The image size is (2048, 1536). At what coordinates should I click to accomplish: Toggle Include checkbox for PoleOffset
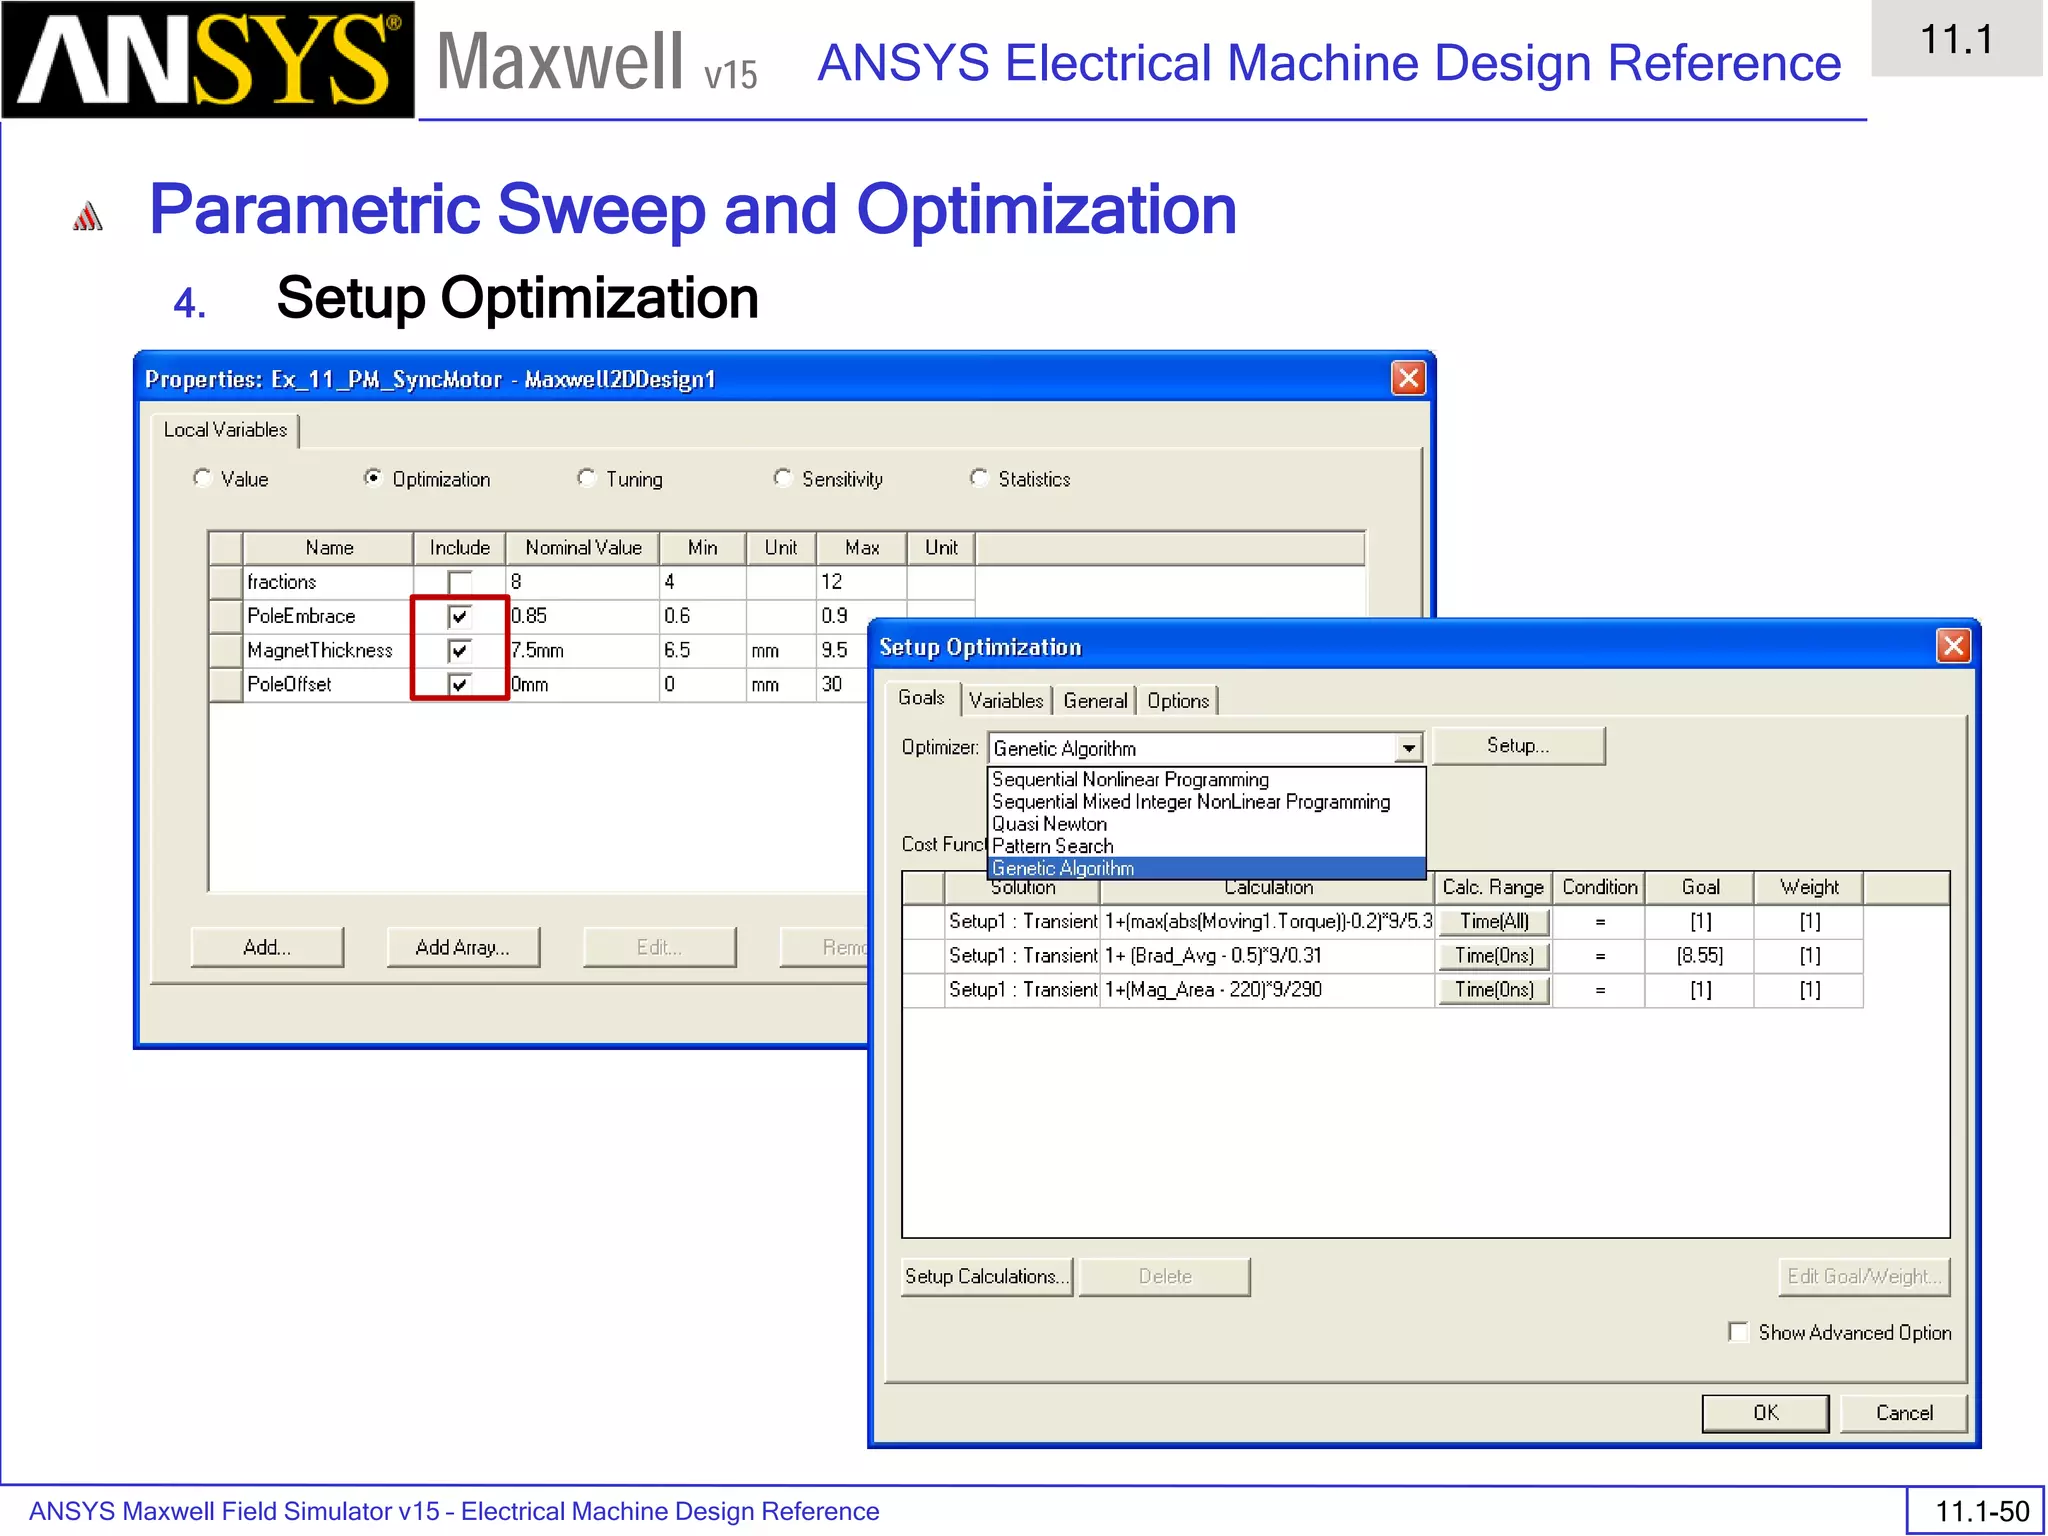point(460,684)
